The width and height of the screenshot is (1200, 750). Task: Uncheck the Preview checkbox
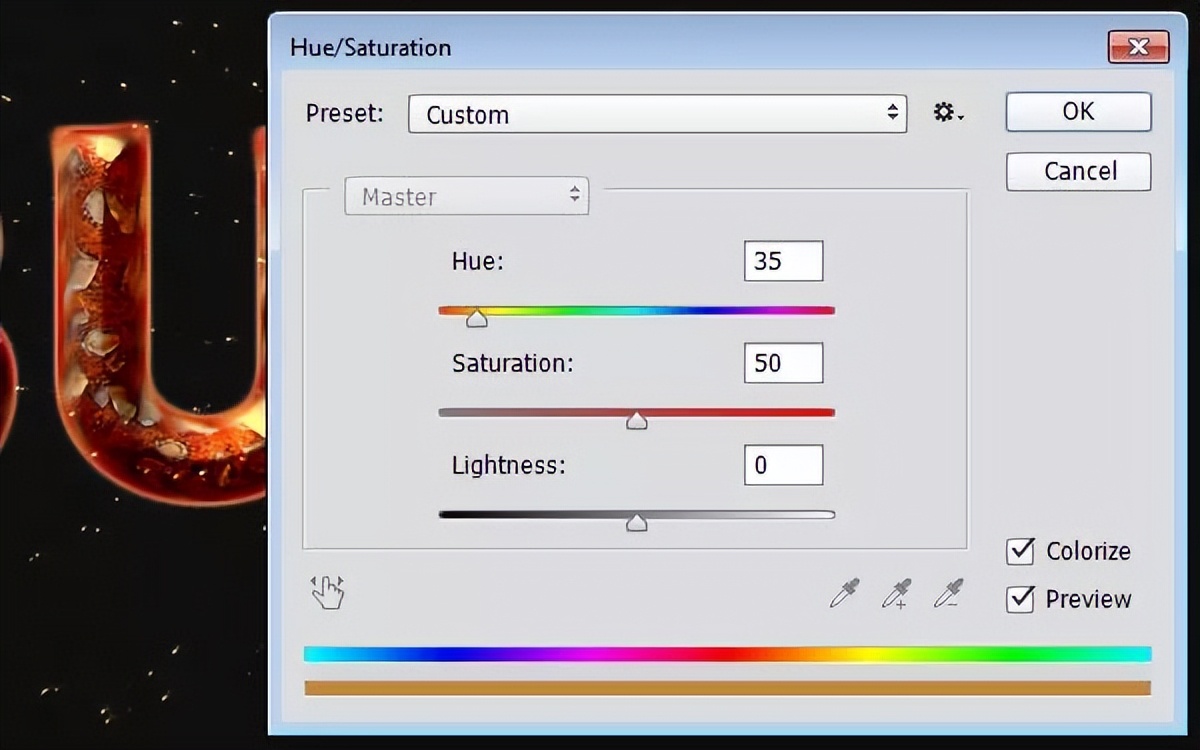coord(1020,599)
